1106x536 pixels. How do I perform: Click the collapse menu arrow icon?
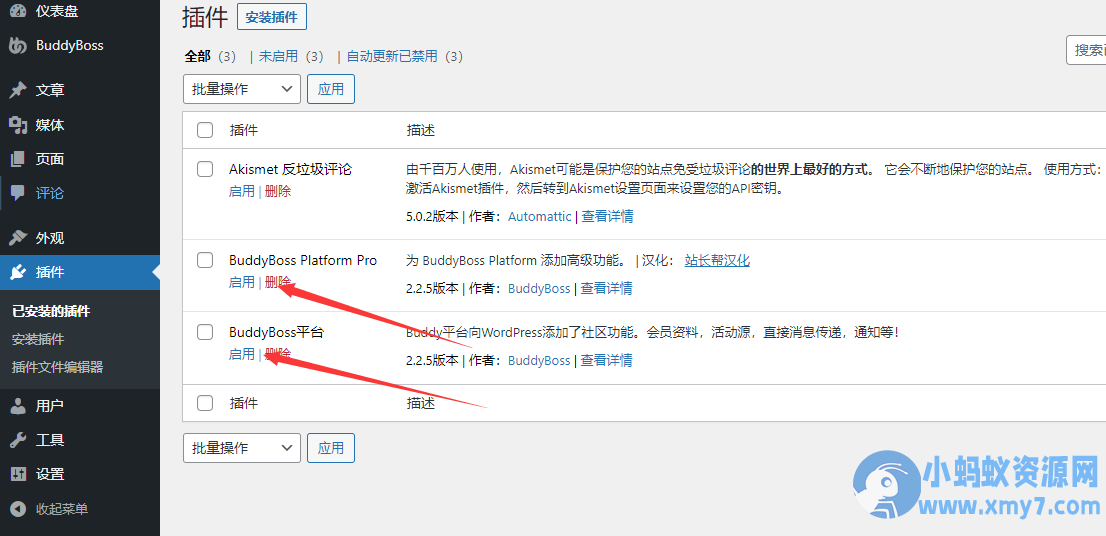coord(18,508)
